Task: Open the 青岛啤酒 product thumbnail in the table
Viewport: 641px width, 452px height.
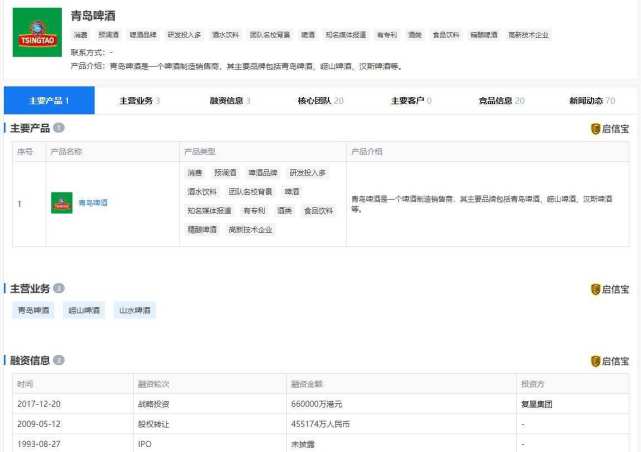Action: [x=62, y=203]
